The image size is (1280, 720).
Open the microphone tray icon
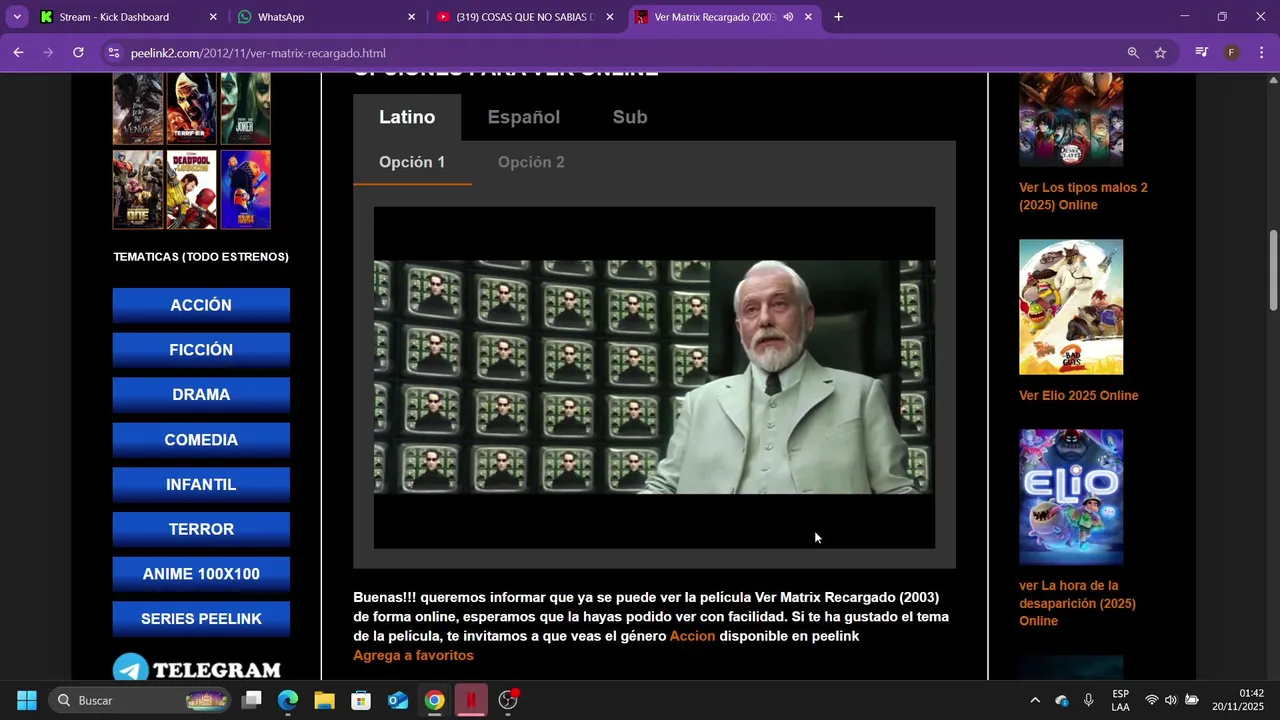(x=1089, y=700)
